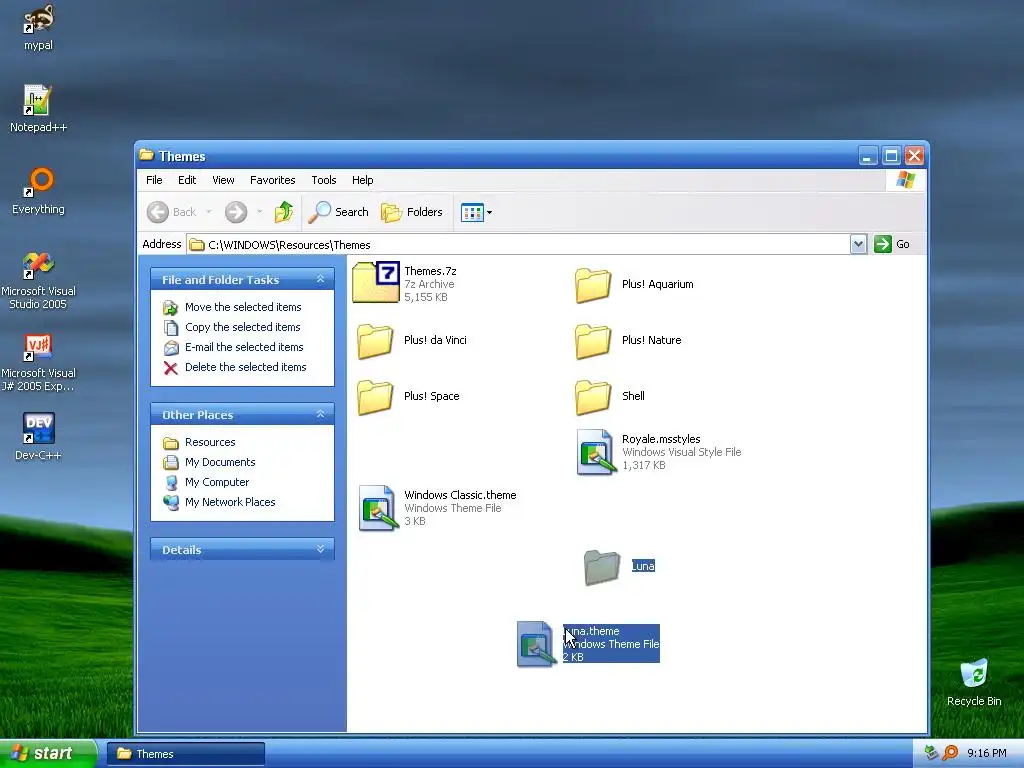Collapse the File and Folder Tasks panel
This screenshot has height=768, width=1024.
pyautogui.click(x=320, y=279)
